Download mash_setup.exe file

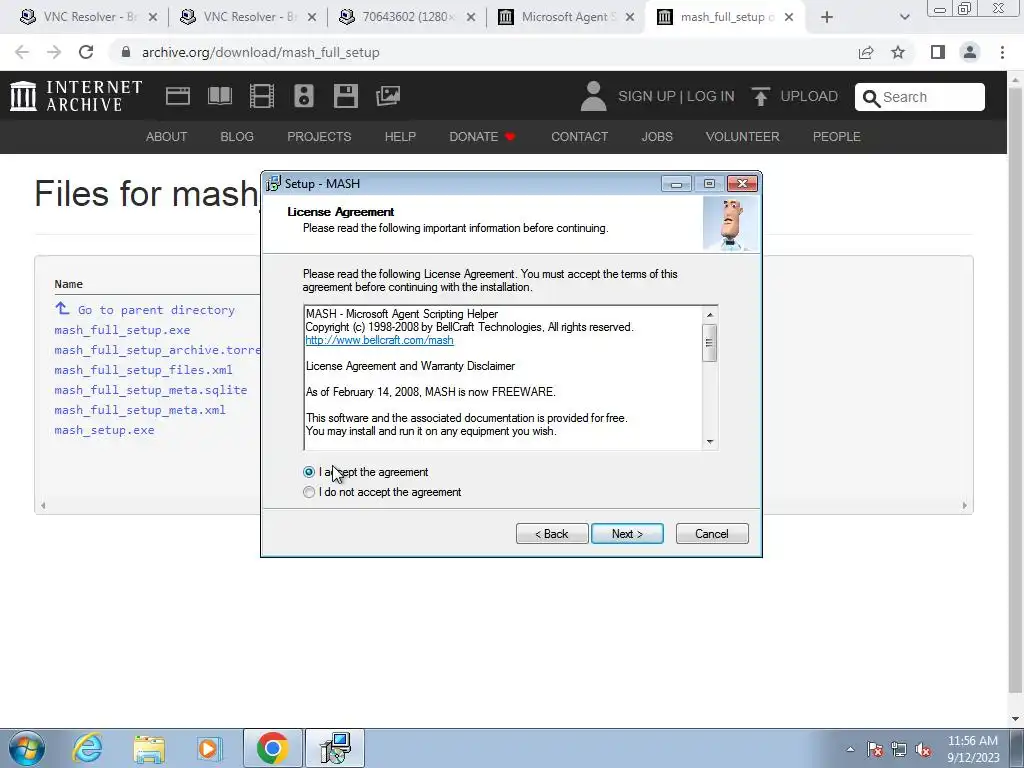click(x=104, y=430)
